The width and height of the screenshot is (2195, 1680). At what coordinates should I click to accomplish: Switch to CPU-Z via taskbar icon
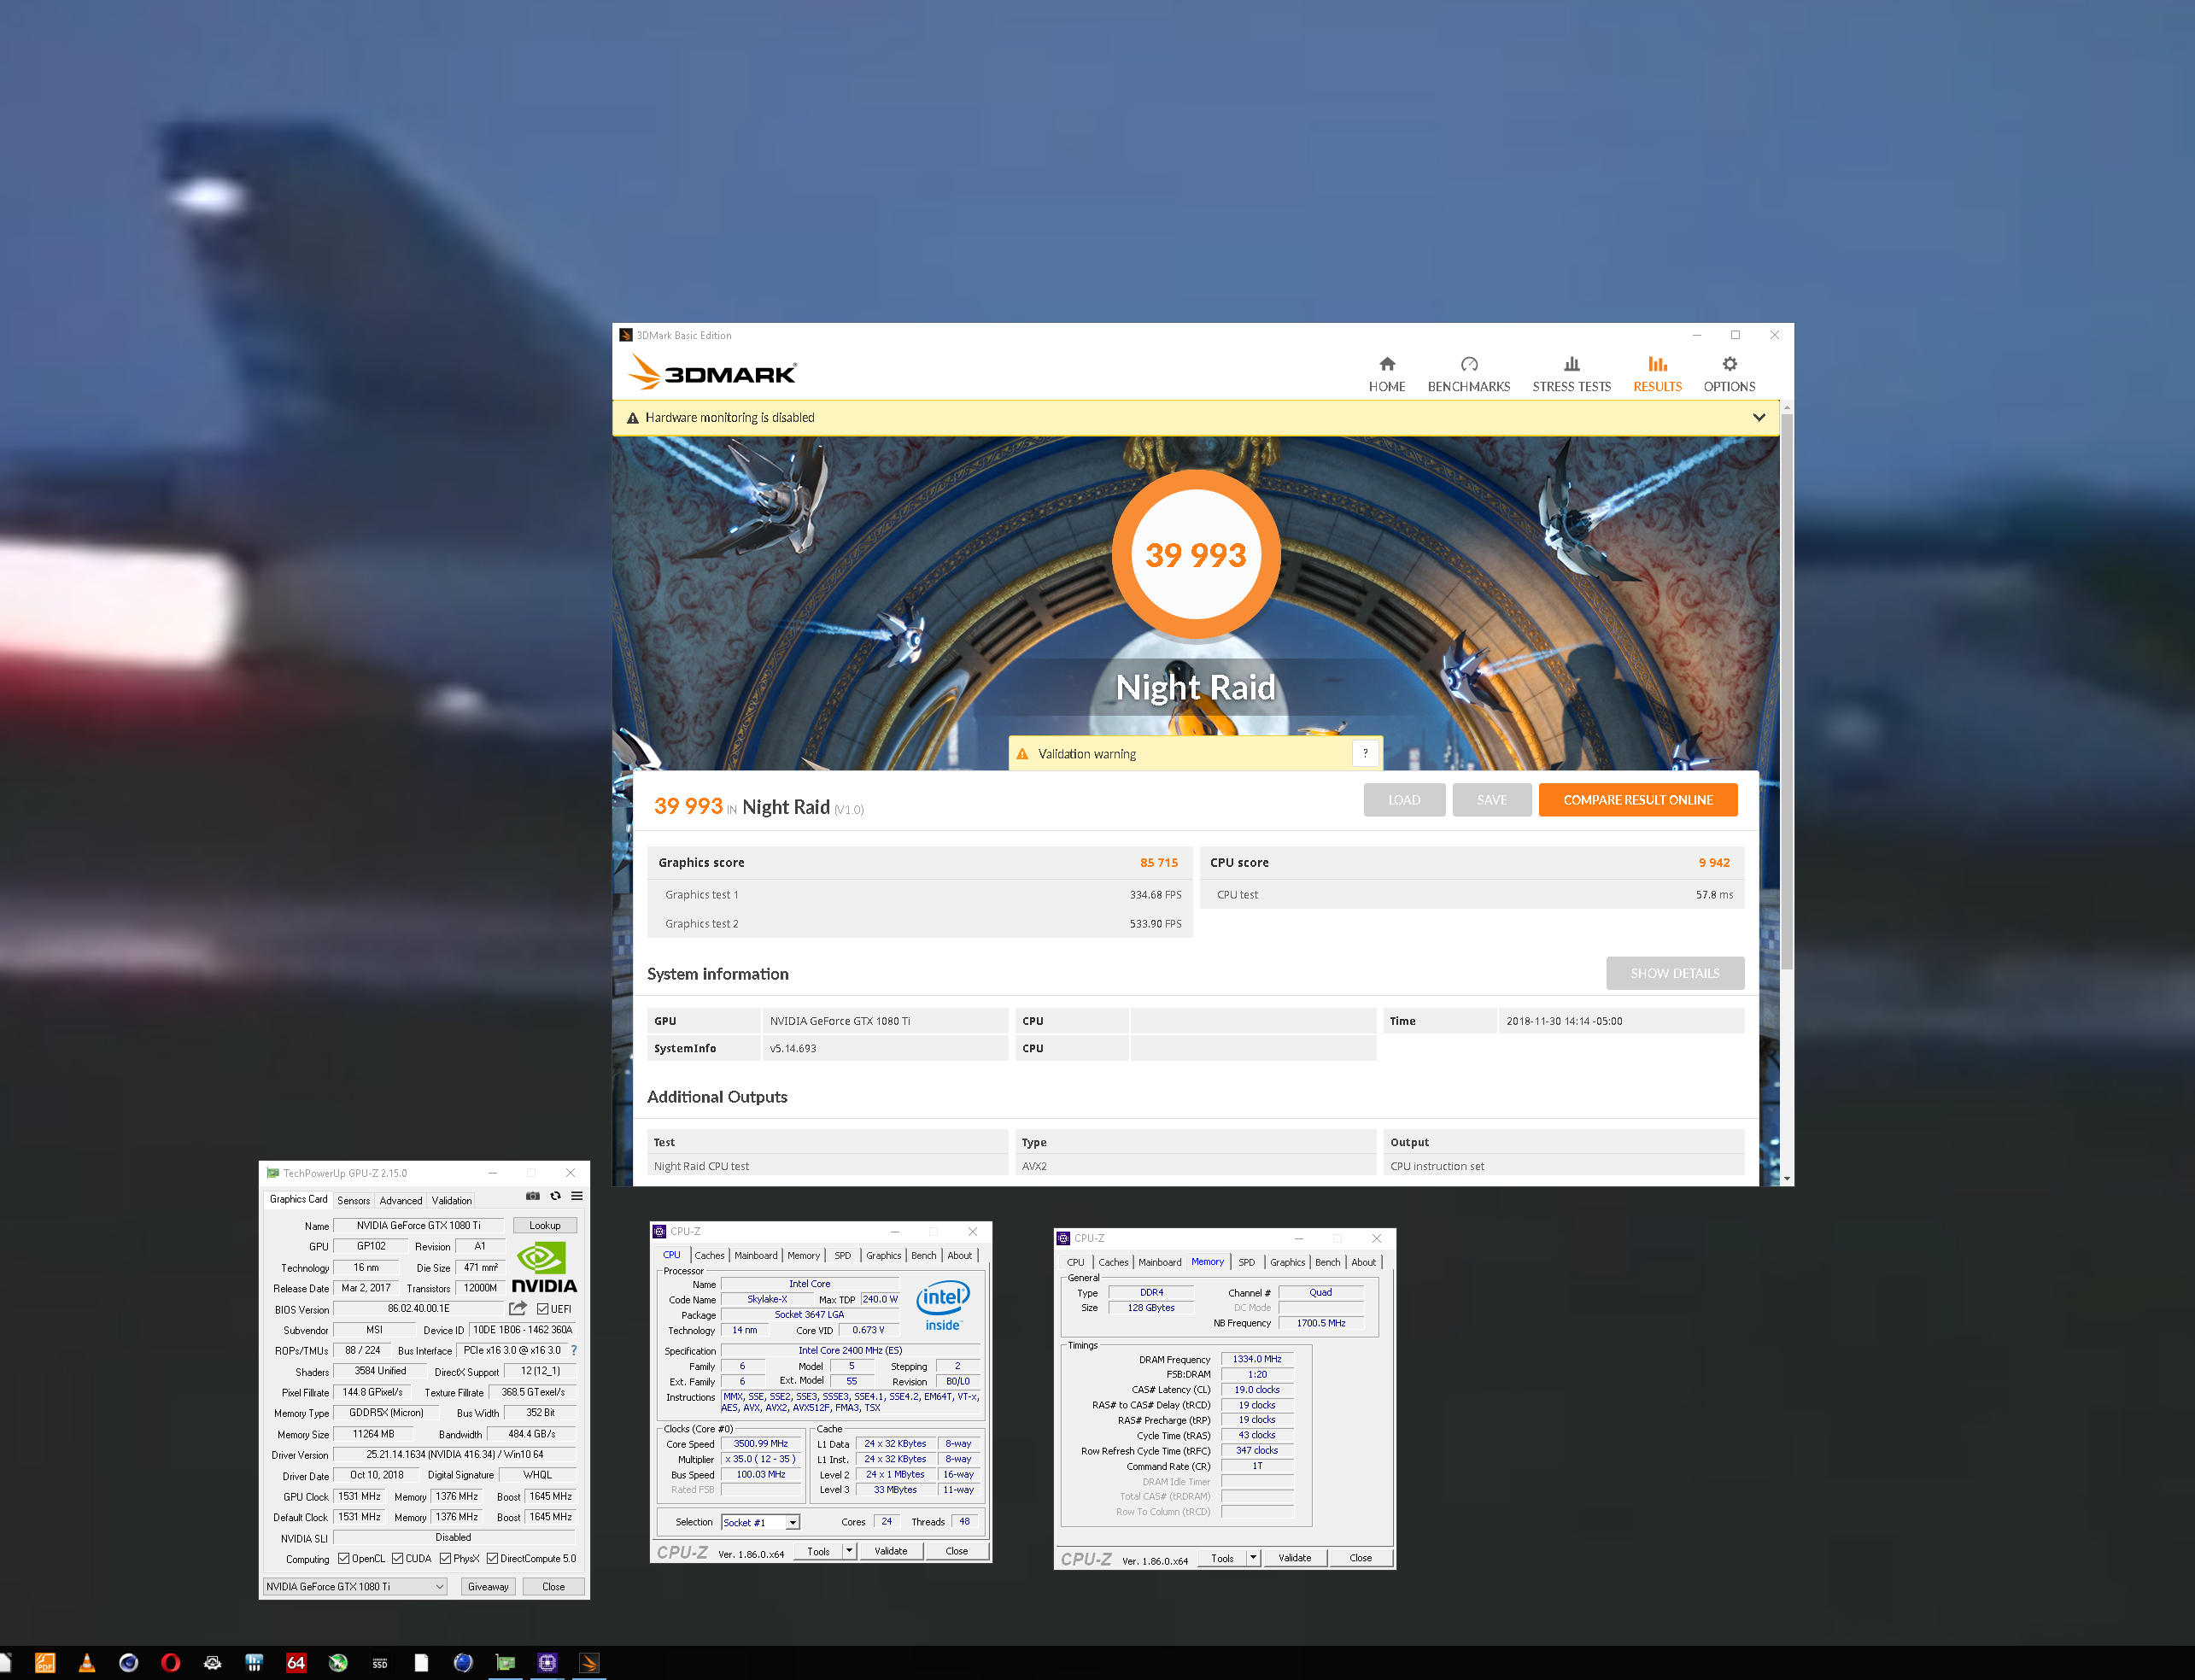tap(547, 1662)
